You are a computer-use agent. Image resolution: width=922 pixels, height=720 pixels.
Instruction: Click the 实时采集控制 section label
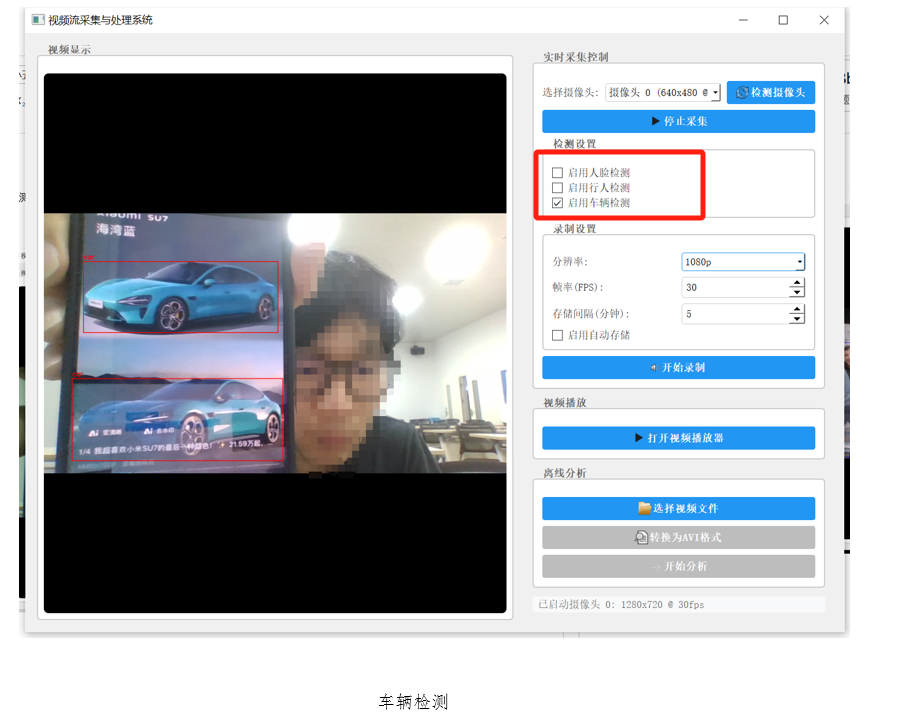click(576, 57)
